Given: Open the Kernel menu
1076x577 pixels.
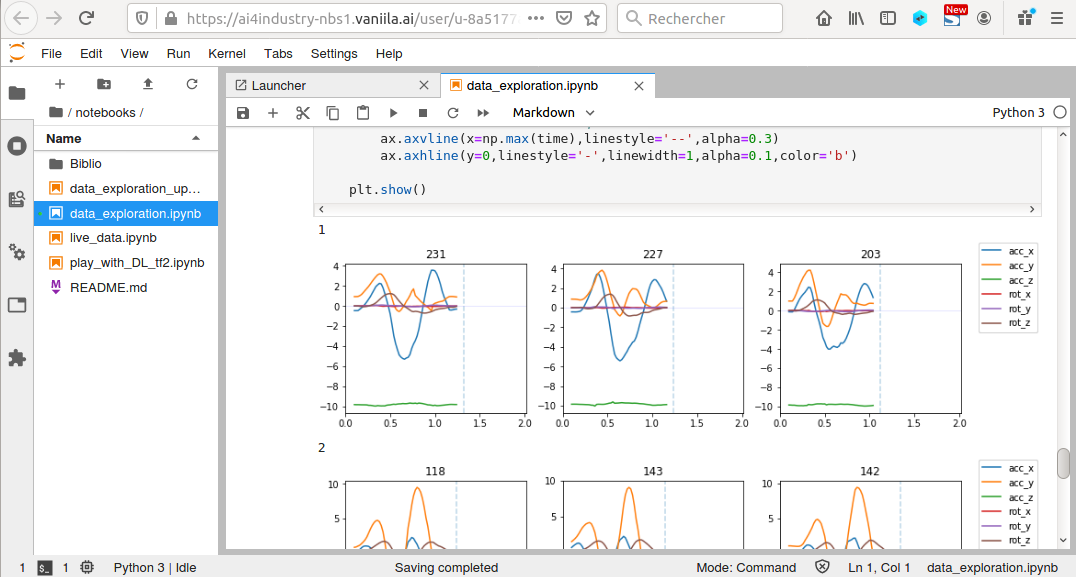Looking at the screenshot, I should coord(226,54).
